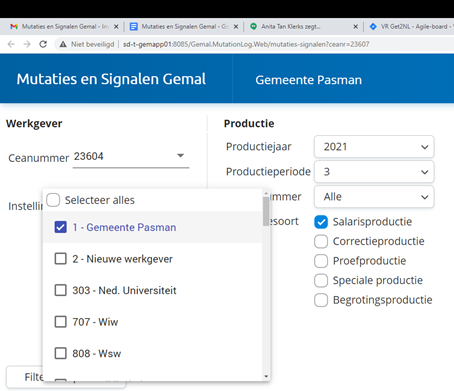454x391 pixels.
Task: Uncheck '1 - Gemeente Pasman' option
Action: pos(61,227)
